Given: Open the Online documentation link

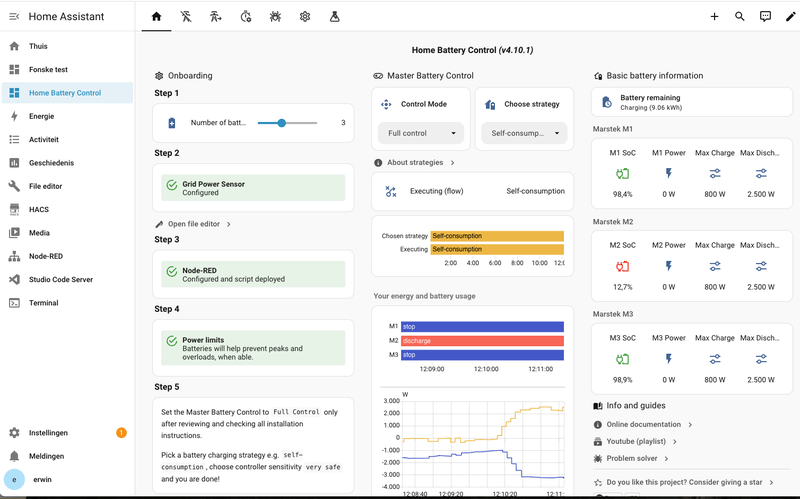Looking at the screenshot, I should (643, 425).
